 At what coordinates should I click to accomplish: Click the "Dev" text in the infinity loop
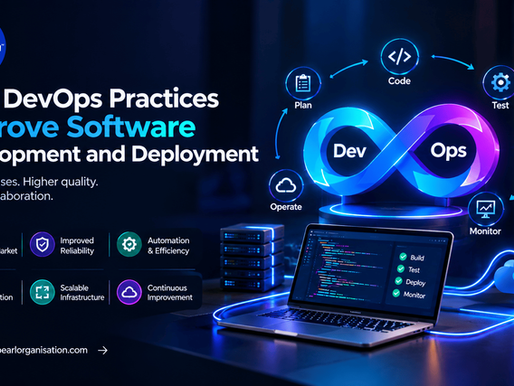(350, 151)
